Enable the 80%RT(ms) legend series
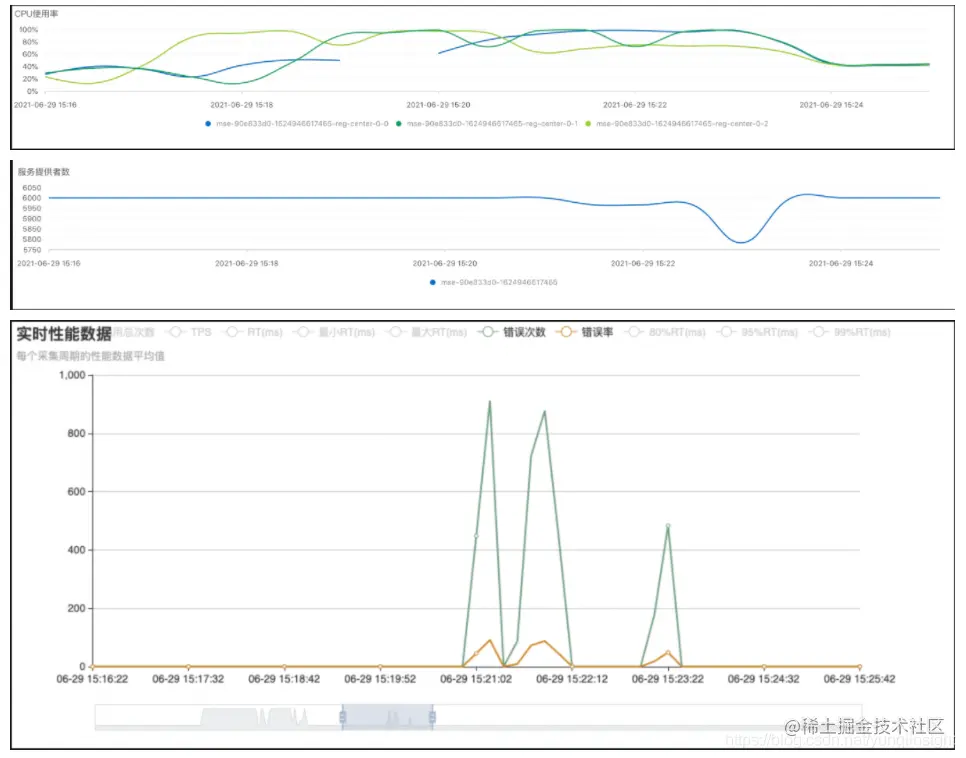 [665, 332]
